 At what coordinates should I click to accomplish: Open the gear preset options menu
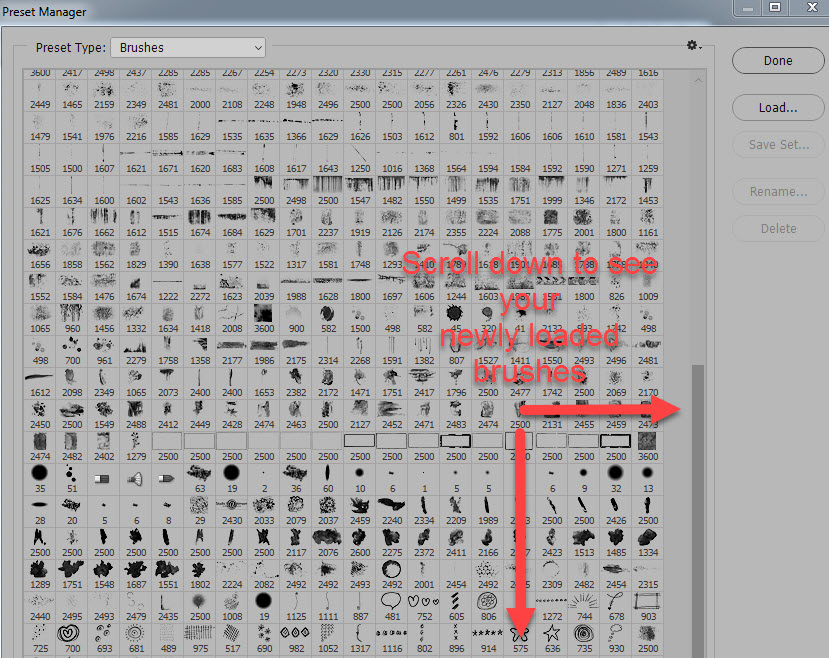[693, 45]
